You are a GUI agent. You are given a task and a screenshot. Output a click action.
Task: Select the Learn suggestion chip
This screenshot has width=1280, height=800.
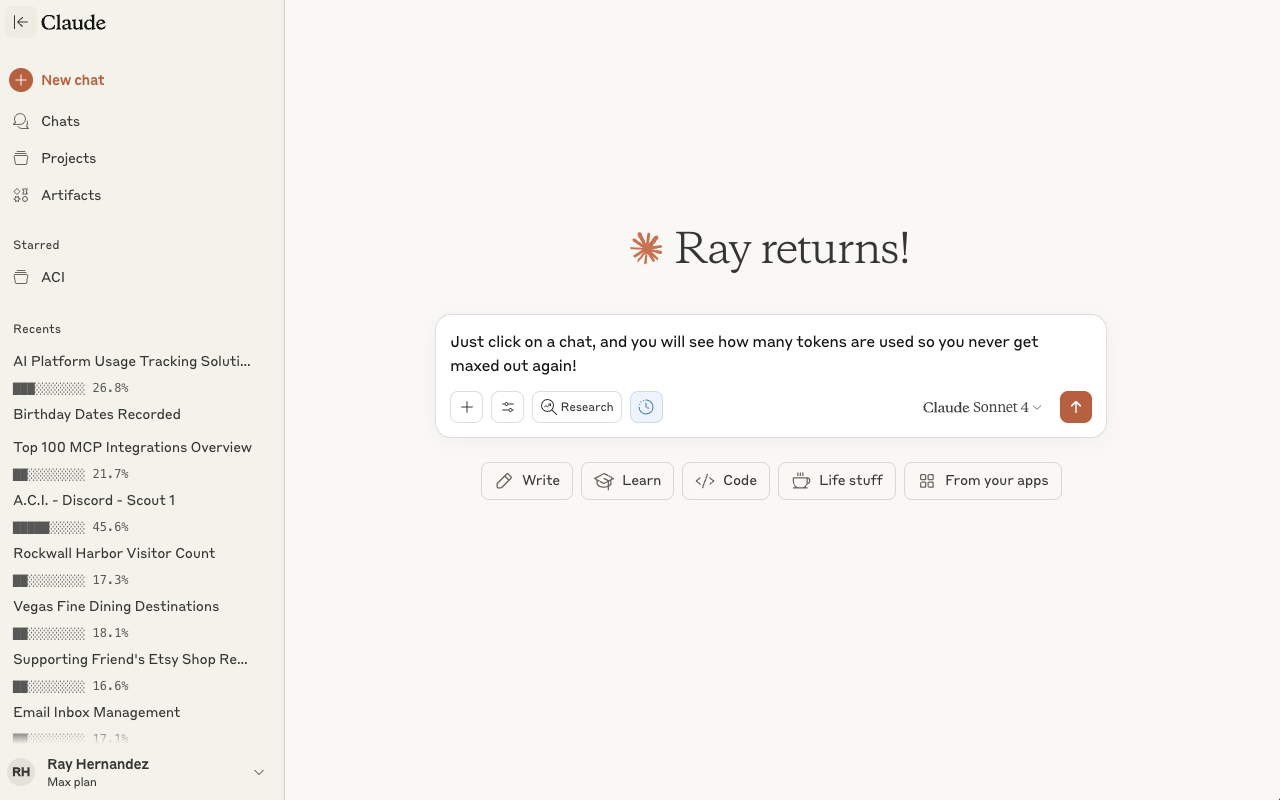627,481
